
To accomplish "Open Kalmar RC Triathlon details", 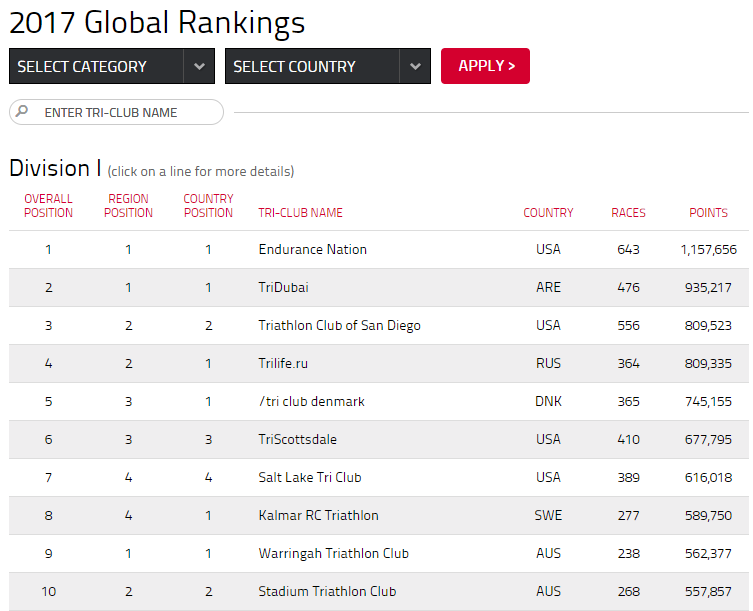I will pyautogui.click(x=378, y=515).
